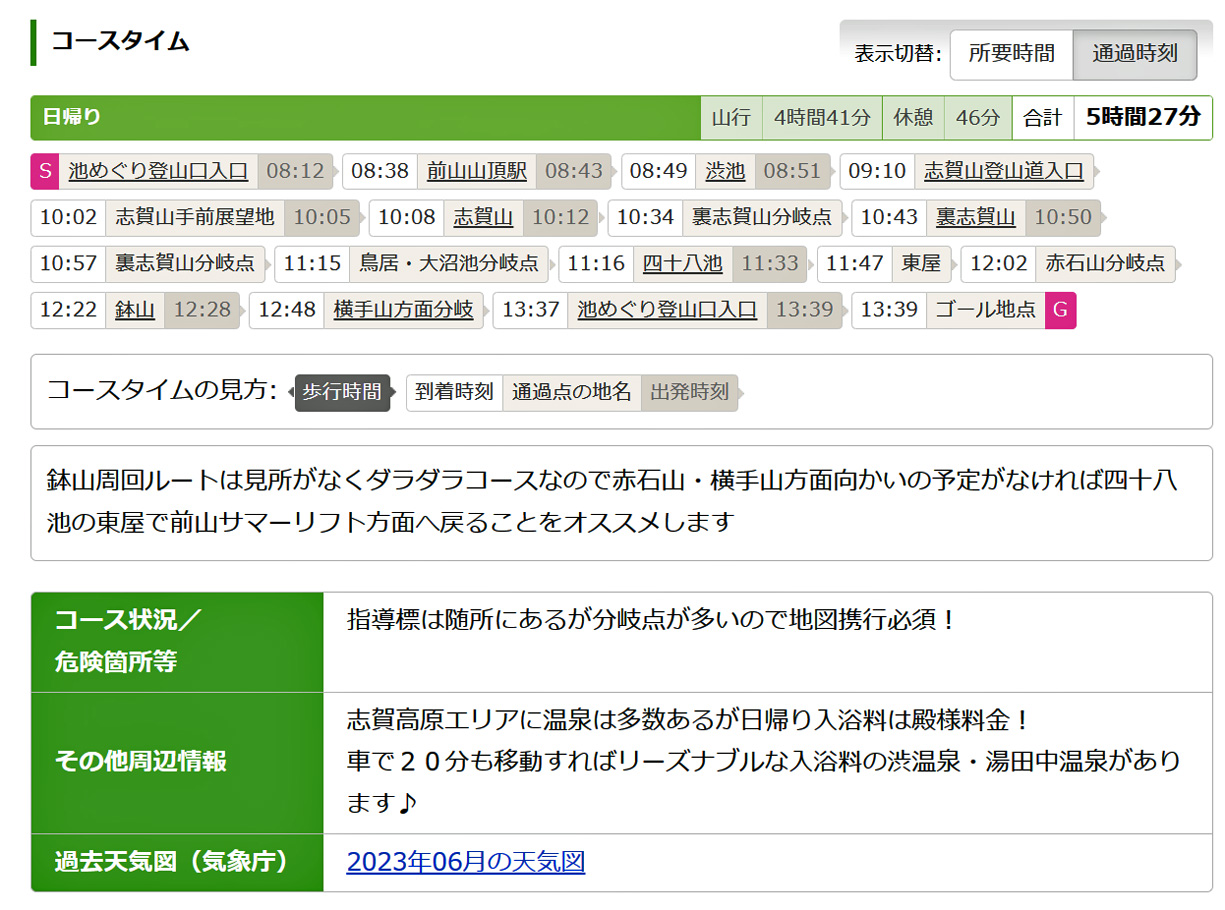
Task: Click the 鳥居・大沼池分岐点 waypoint
Action: pyautogui.click(x=449, y=264)
